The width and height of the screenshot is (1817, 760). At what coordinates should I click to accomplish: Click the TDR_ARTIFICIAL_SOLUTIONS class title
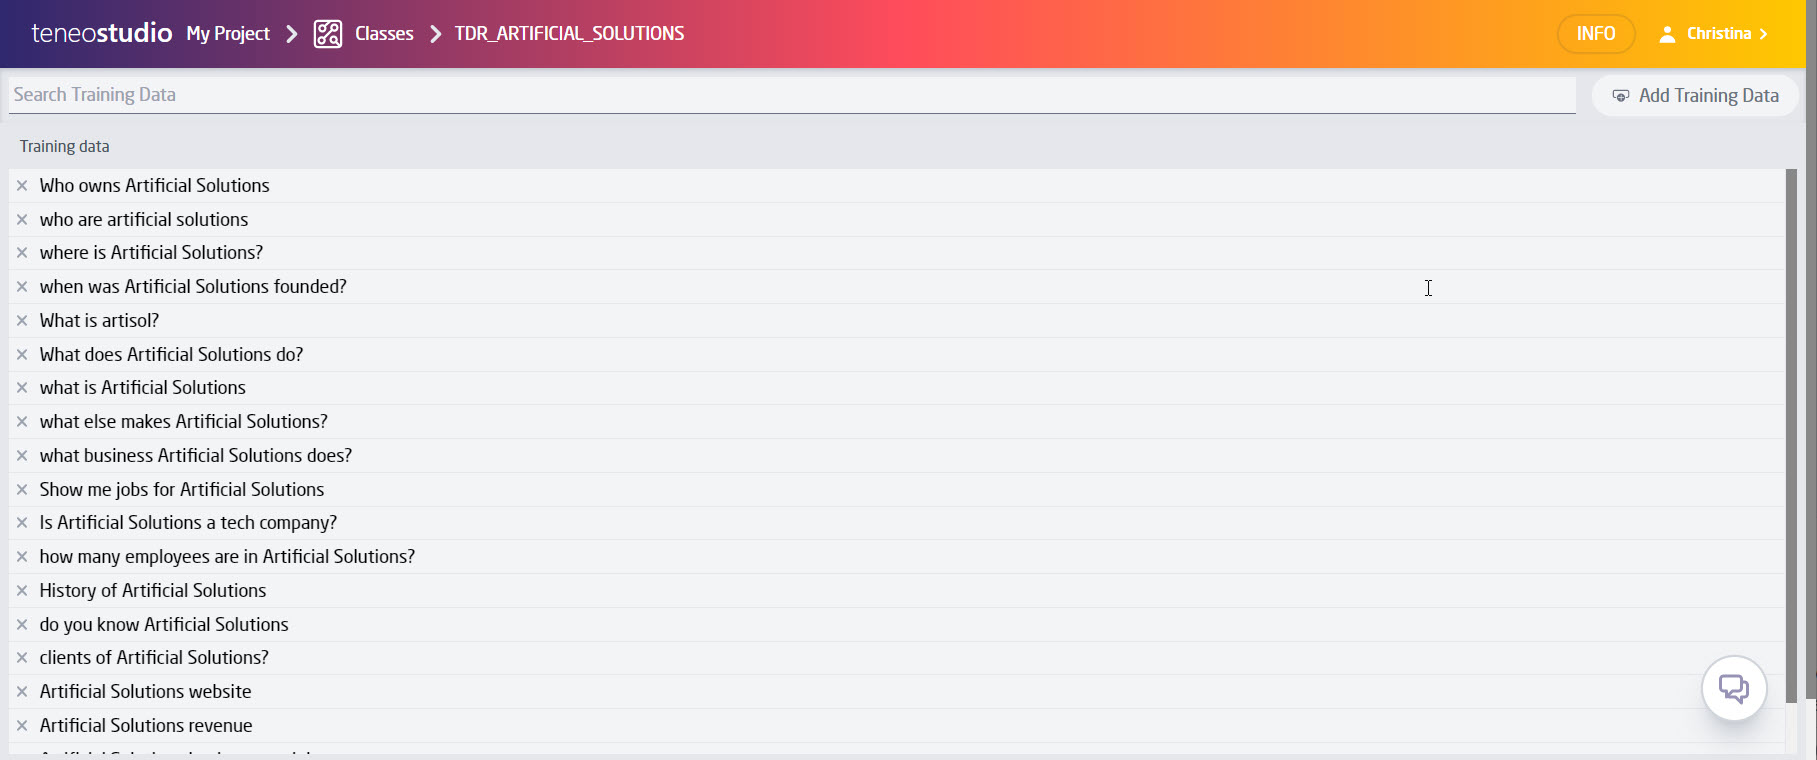[x=569, y=34]
